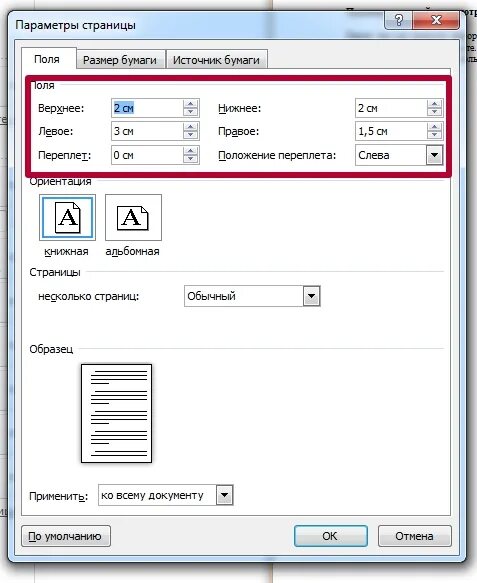Open the Положение переплета dropdown

click(x=434, y=155)
